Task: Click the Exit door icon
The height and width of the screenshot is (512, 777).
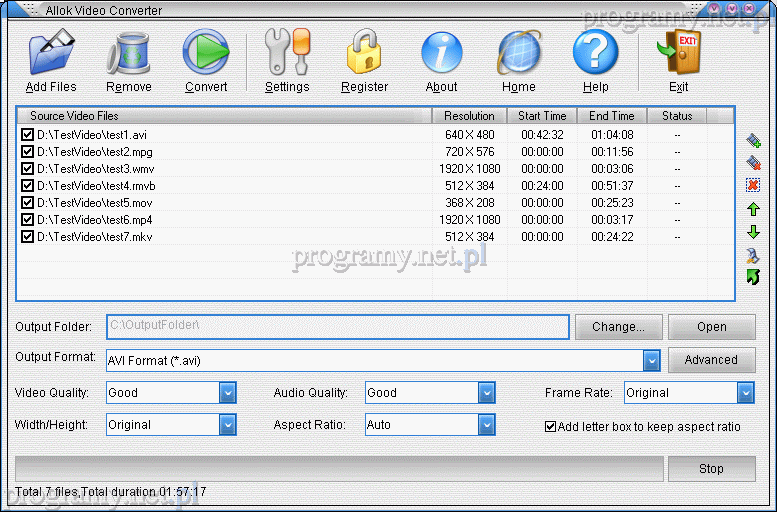Action: 678,53
